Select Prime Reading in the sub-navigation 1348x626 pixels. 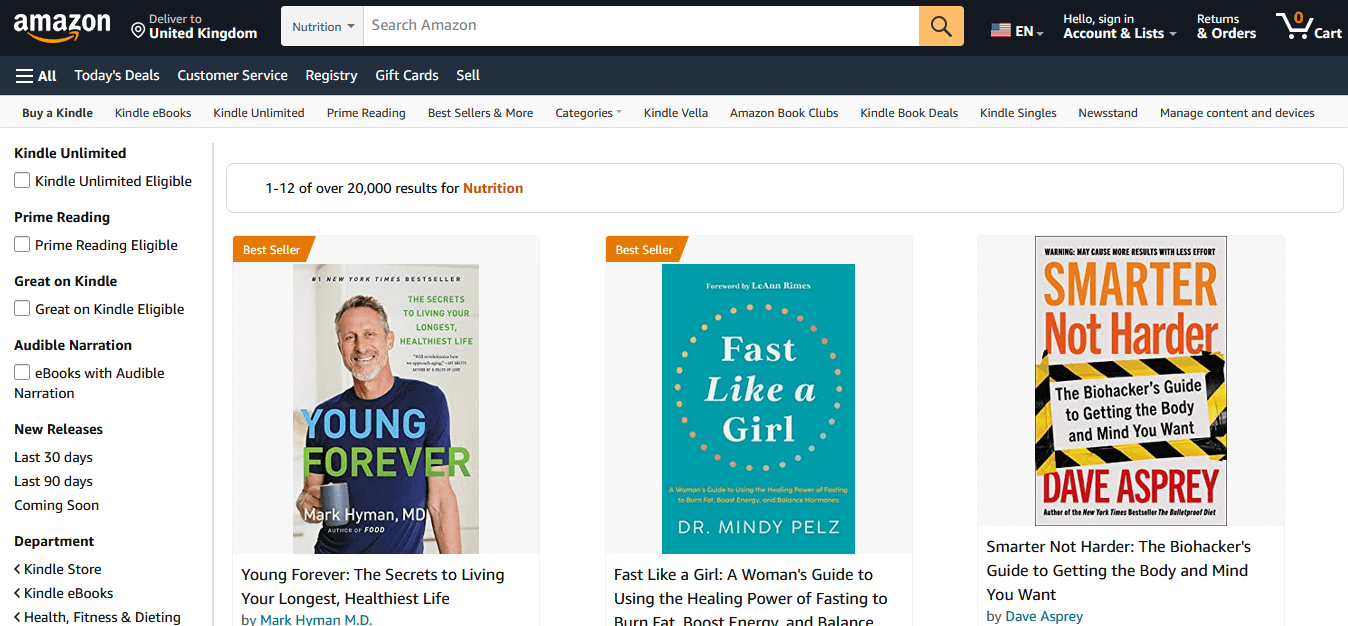click(x=366, y=113)
